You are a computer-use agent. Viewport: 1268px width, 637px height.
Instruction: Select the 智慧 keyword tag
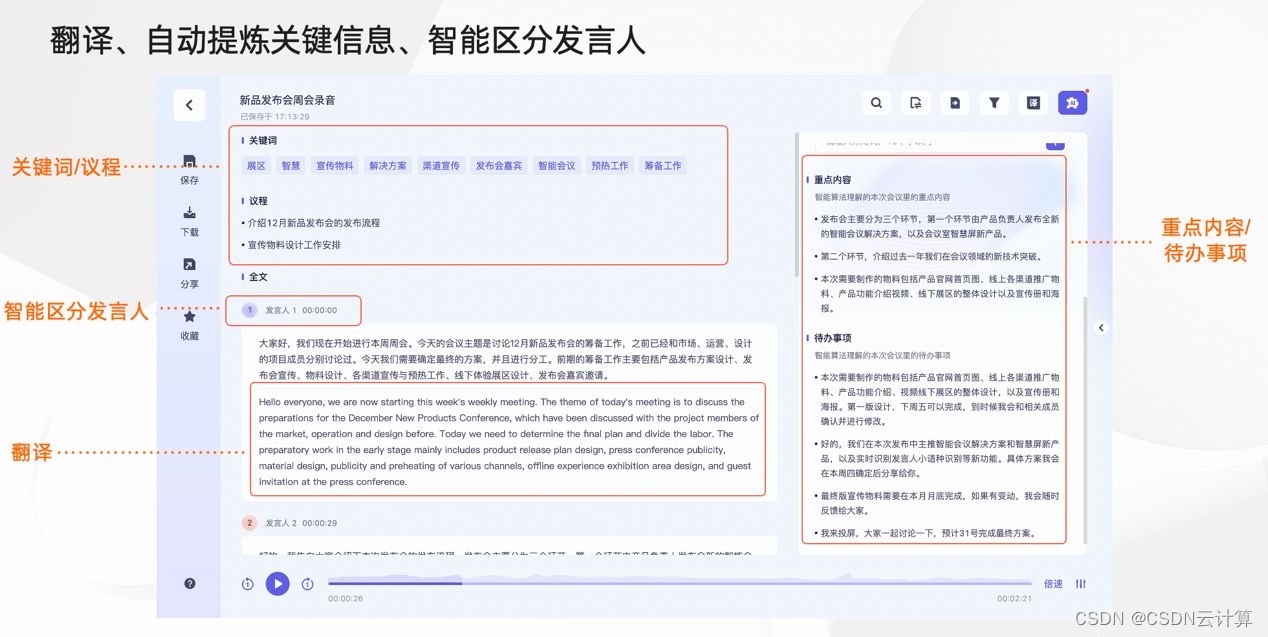tap(289, 165)
